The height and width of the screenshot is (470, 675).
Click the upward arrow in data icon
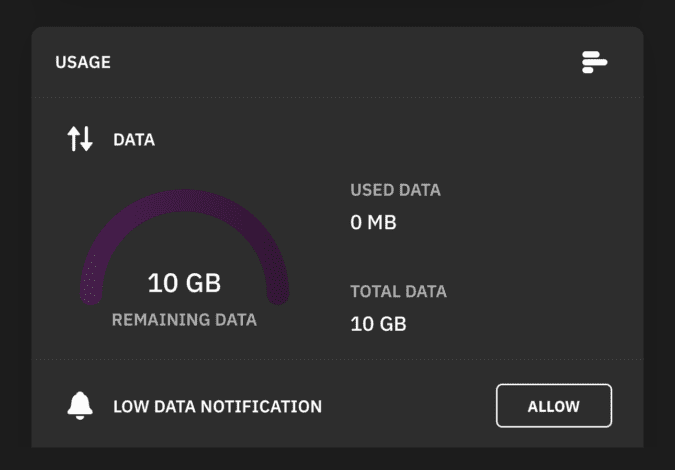74,139
